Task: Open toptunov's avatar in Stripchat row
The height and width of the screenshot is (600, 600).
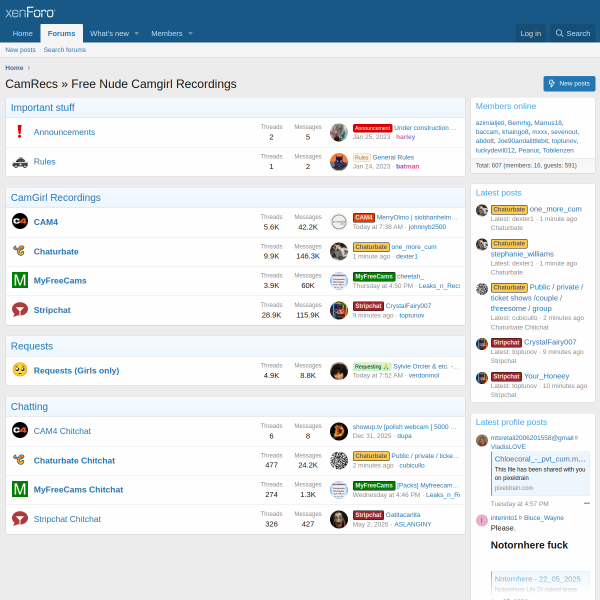Action: coord(339,310)
